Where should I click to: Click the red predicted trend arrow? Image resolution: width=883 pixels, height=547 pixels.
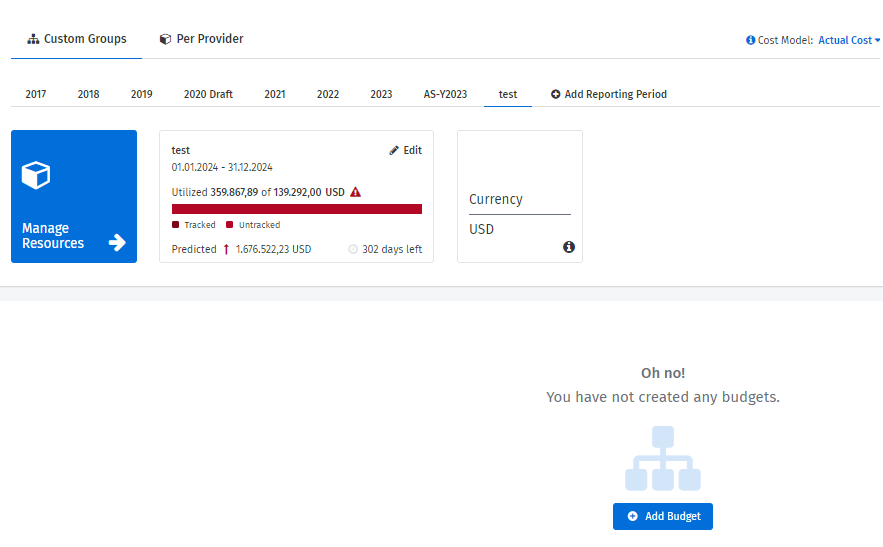click(x=226, y=249)
